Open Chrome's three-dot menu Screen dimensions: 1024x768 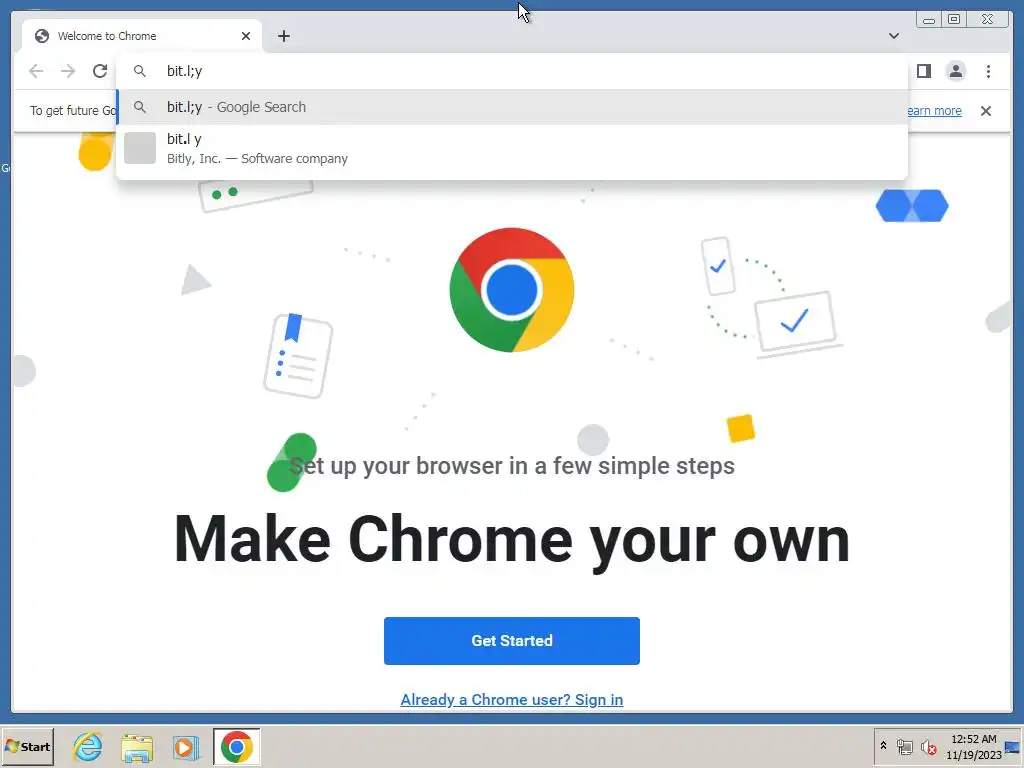click(x=988, y=71)
